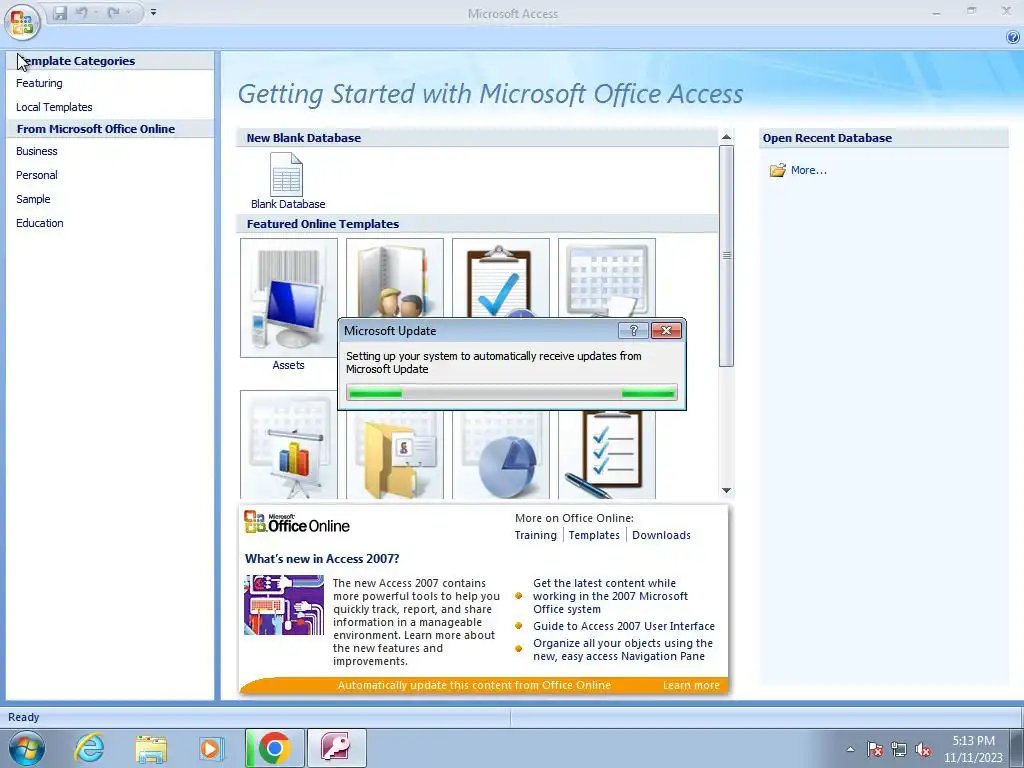Viewport: 1024px width, 768px height.
Task: Select the checklist with pen template
Action: tap(607, 455)
